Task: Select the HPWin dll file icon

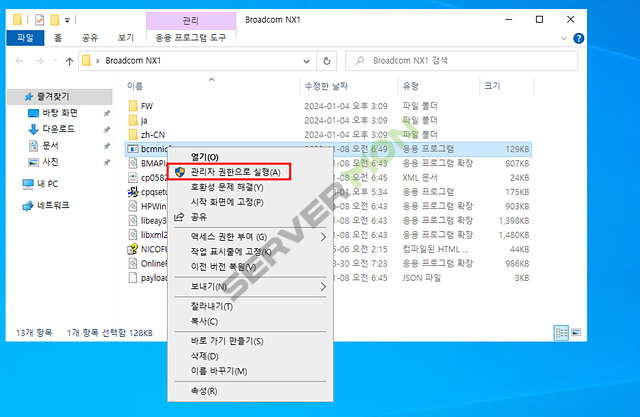Action: (133, 206)
